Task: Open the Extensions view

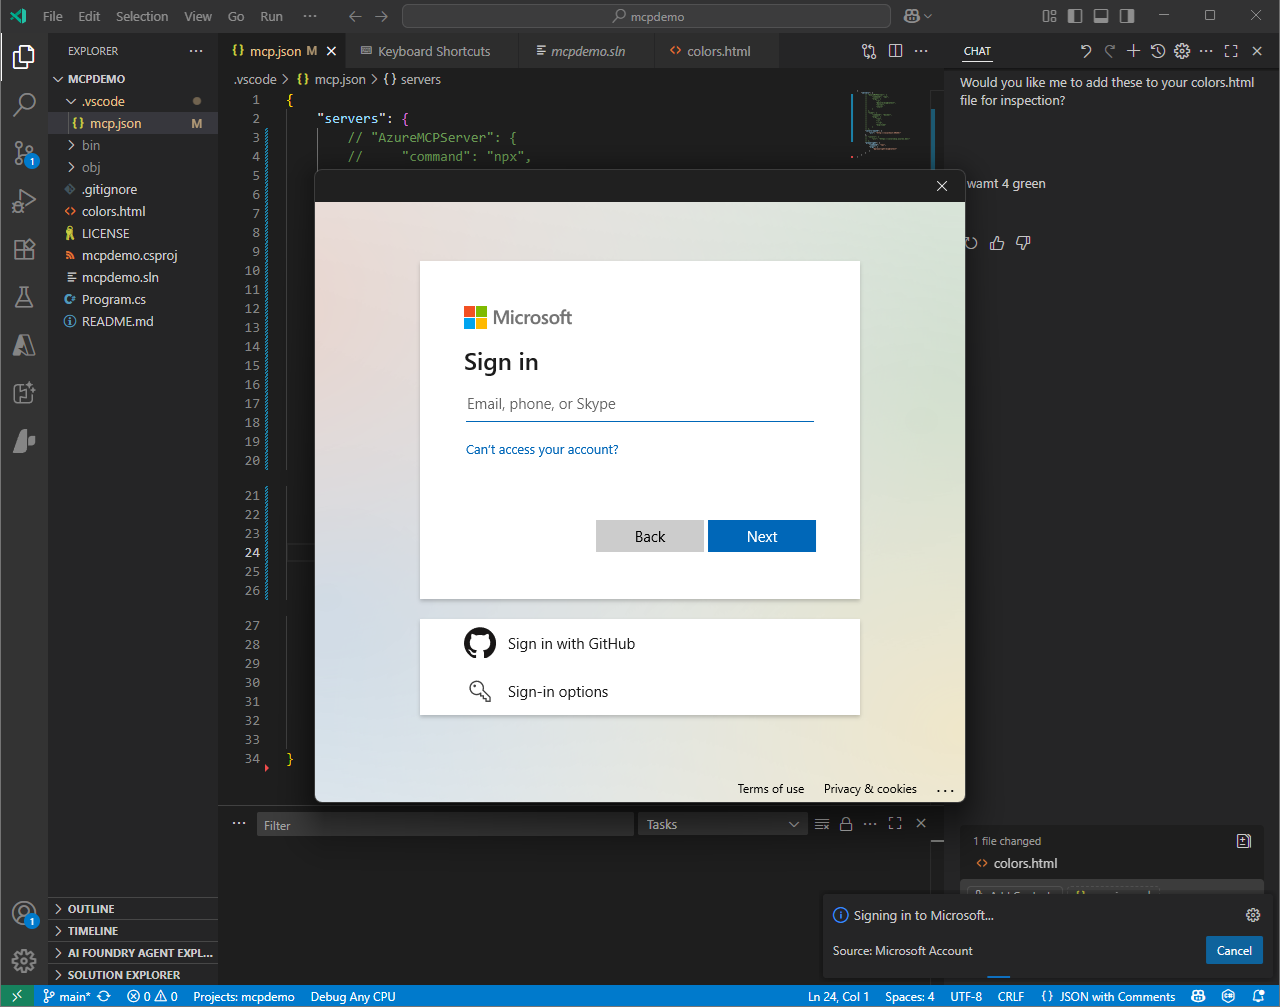Action: coord(24,250)
